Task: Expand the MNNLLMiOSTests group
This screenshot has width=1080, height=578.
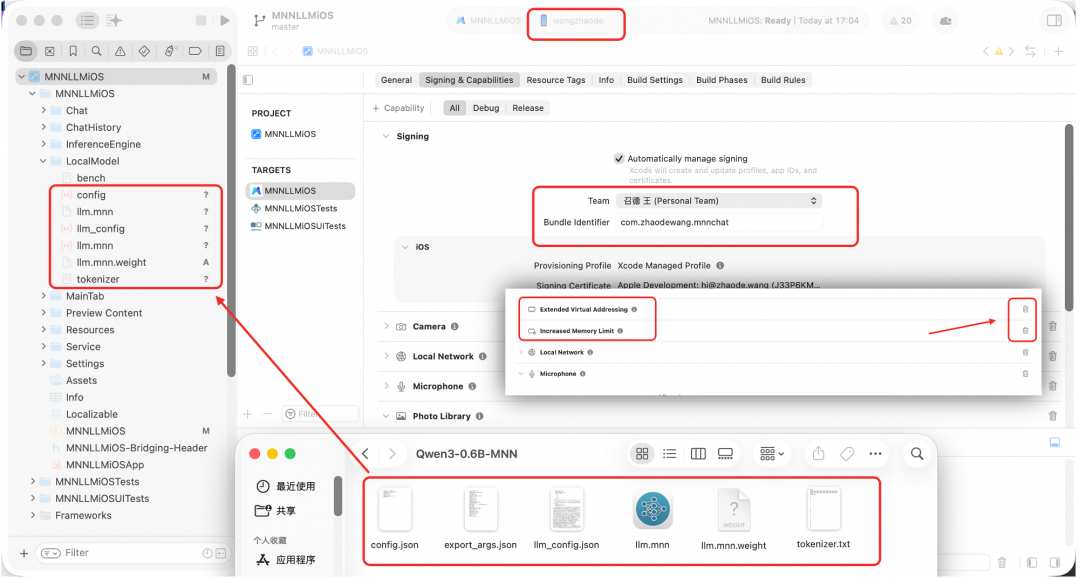Action: 32,482
